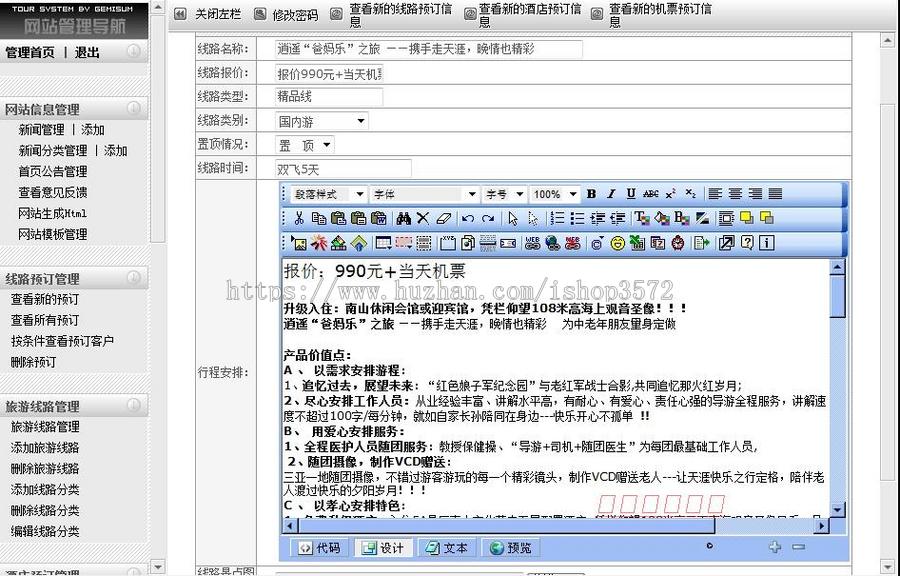Click the Copy icon in editor toolbar

pos(319,218)
